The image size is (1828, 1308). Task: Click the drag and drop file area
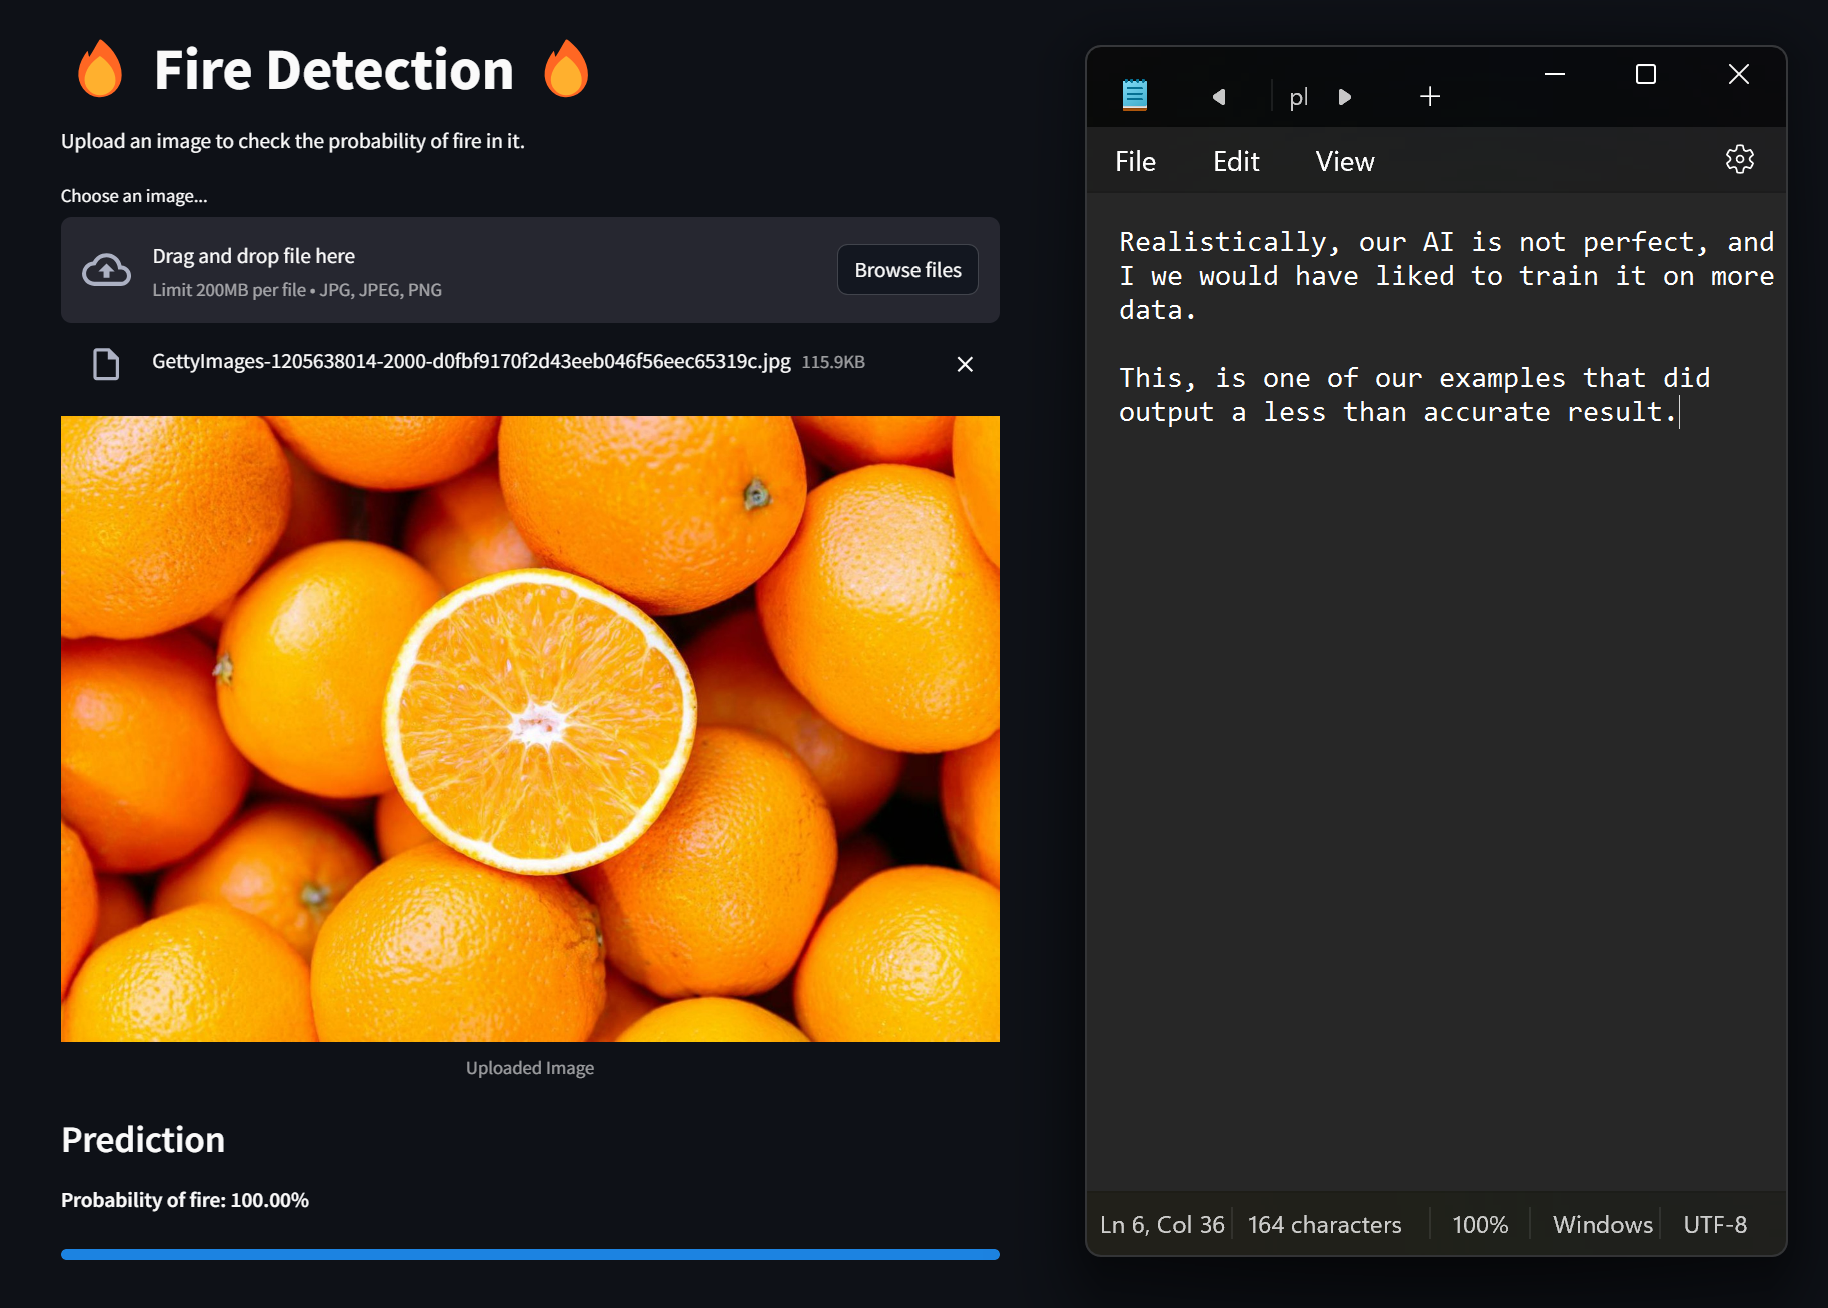530,270
